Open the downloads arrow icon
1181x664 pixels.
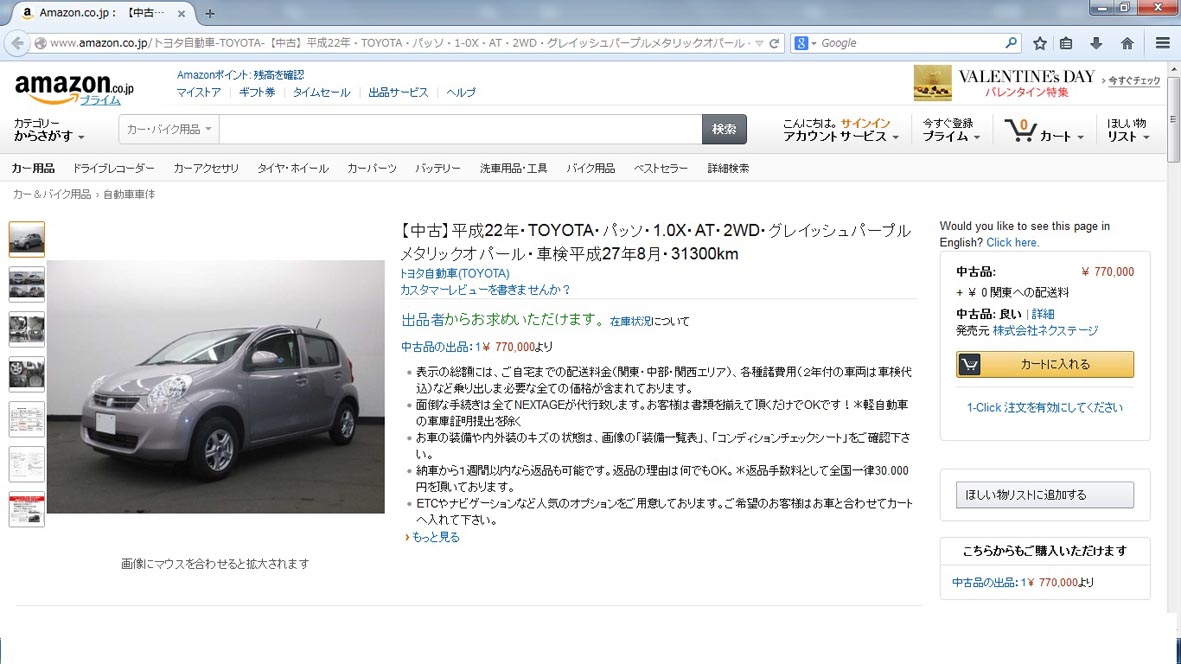coord(1096,43)
